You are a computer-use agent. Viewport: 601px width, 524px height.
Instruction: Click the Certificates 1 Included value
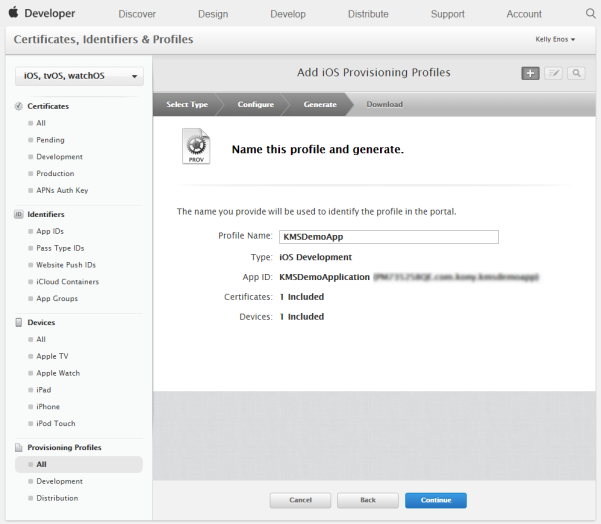click(x=302, y=297)
